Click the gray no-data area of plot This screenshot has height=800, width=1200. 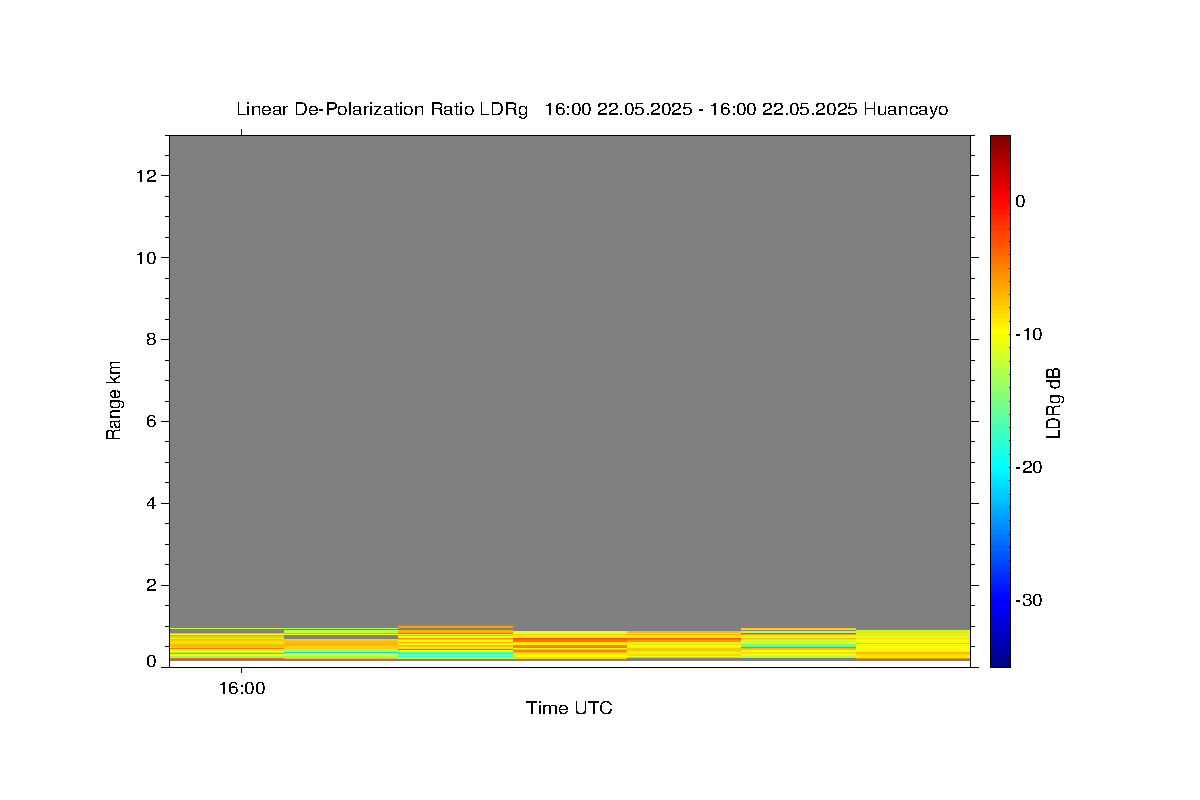(x=570, y=380)
